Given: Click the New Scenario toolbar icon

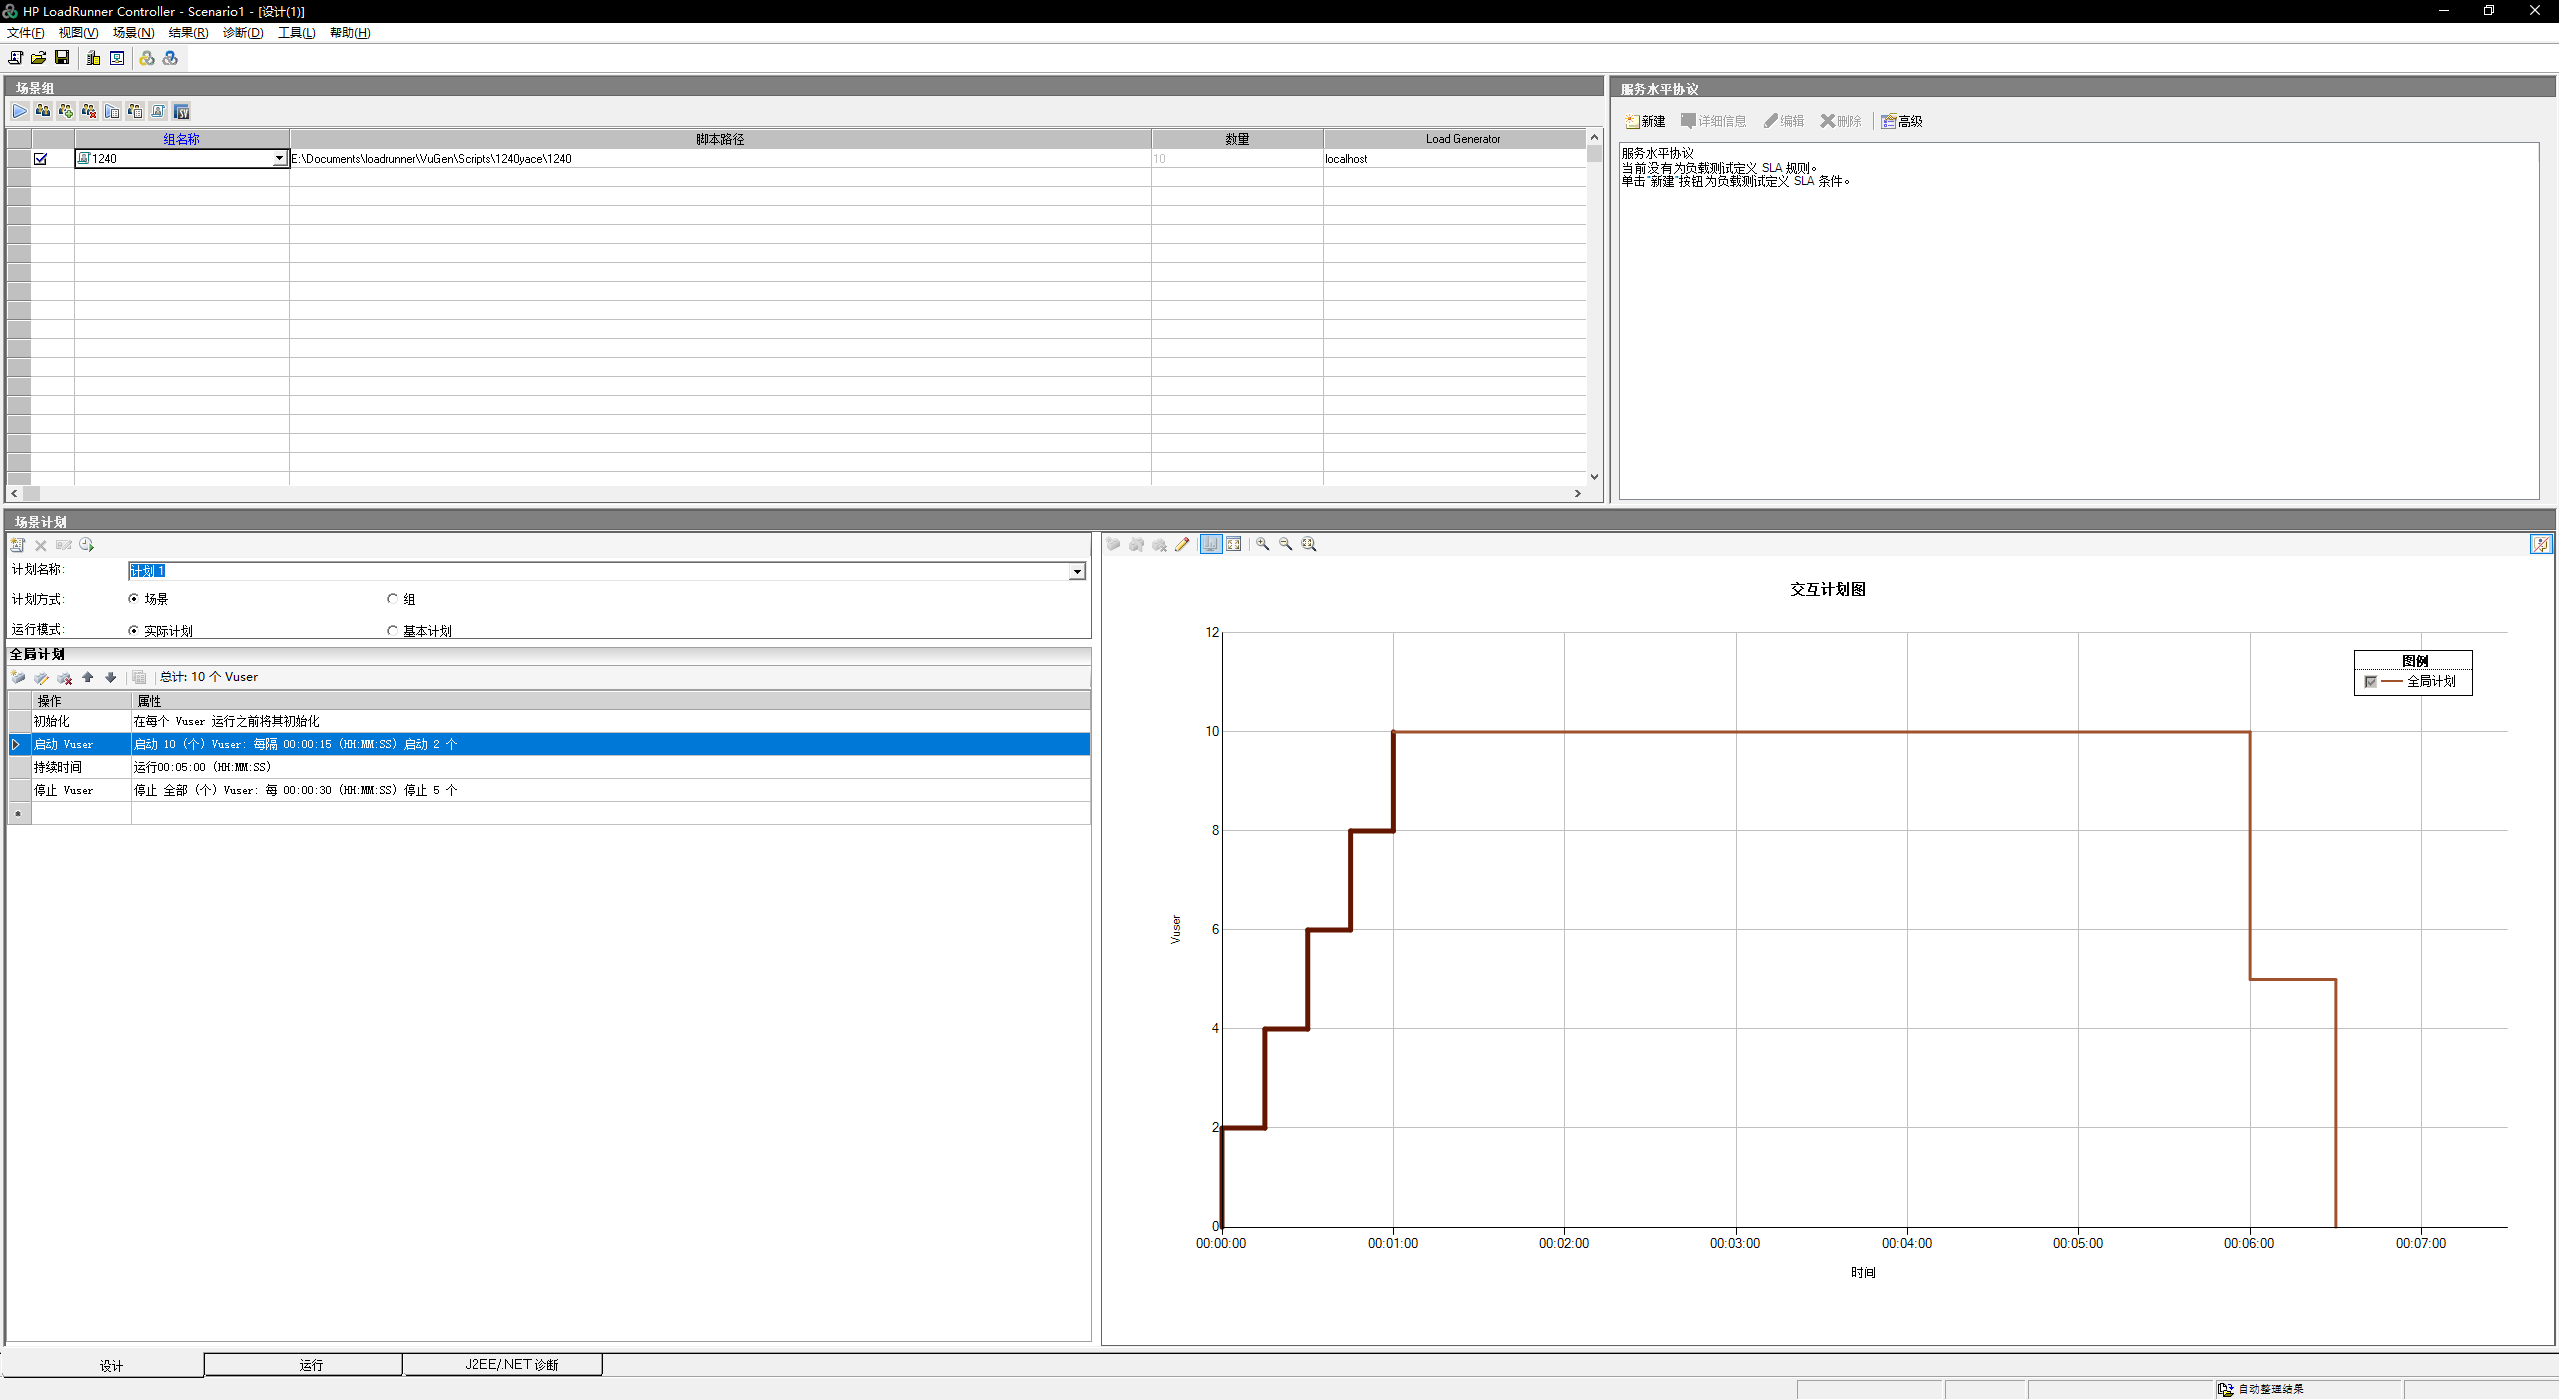Looking at the screenshot, I should coord(16,58).
